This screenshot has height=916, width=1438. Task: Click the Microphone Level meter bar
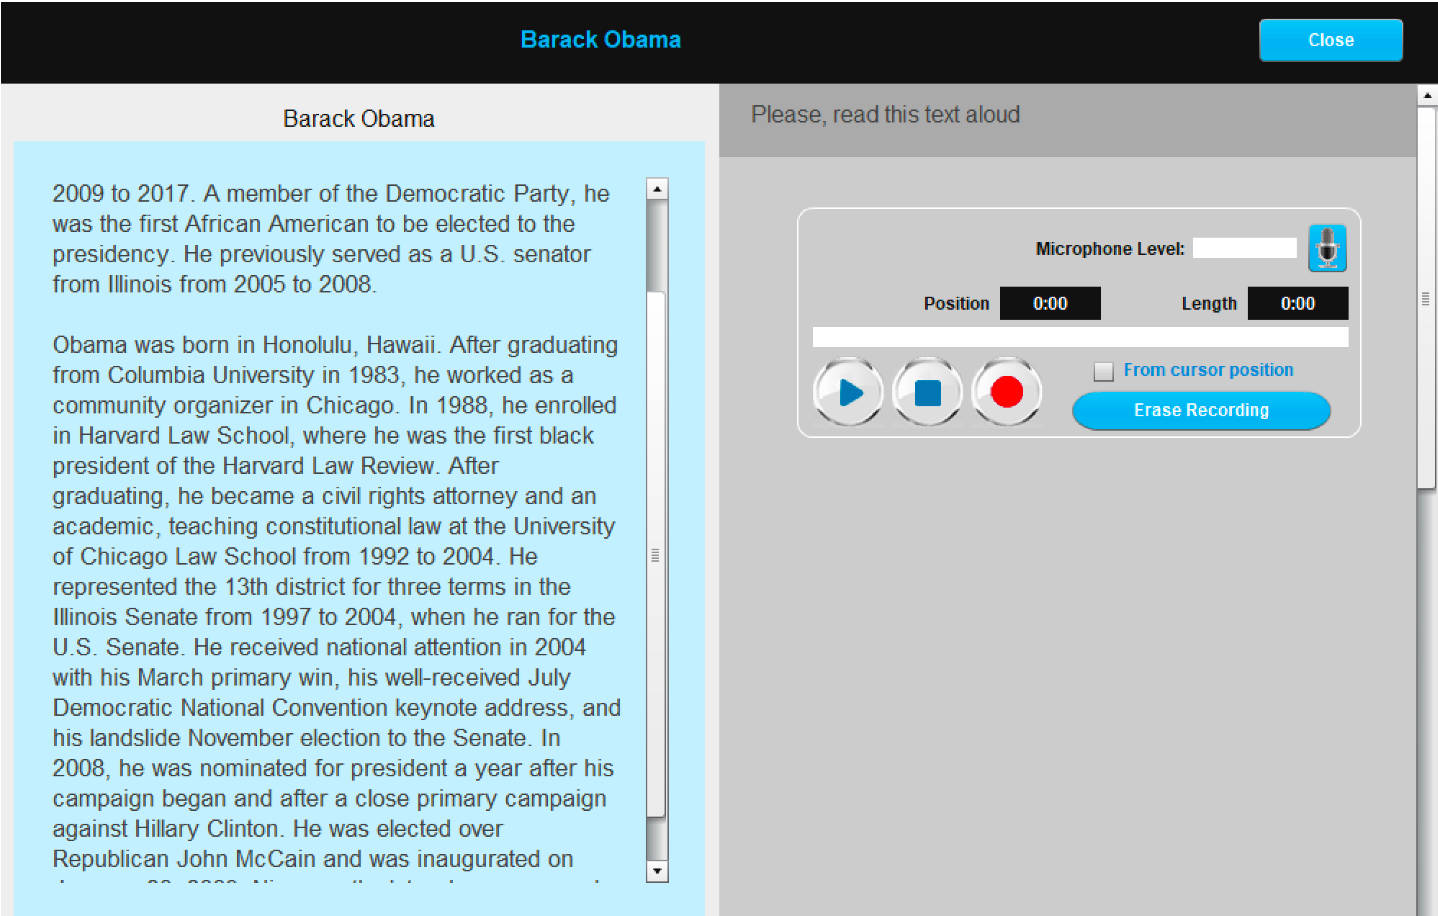tap(1244, 248)
